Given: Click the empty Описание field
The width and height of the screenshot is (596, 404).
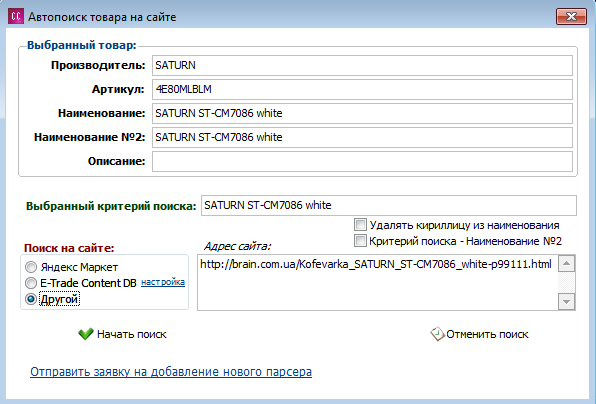Looking at the screenshot, I should click(x=362, y=161).
